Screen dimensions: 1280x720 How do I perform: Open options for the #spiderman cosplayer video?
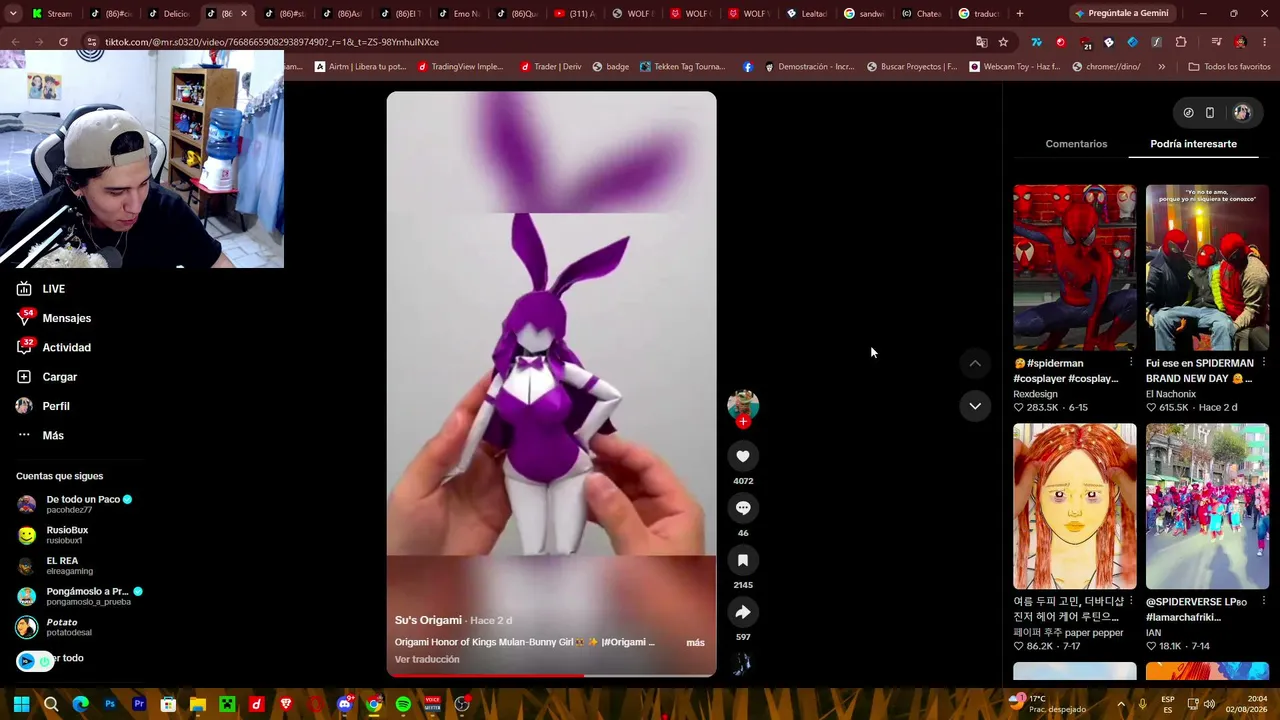pos(1131,363)
